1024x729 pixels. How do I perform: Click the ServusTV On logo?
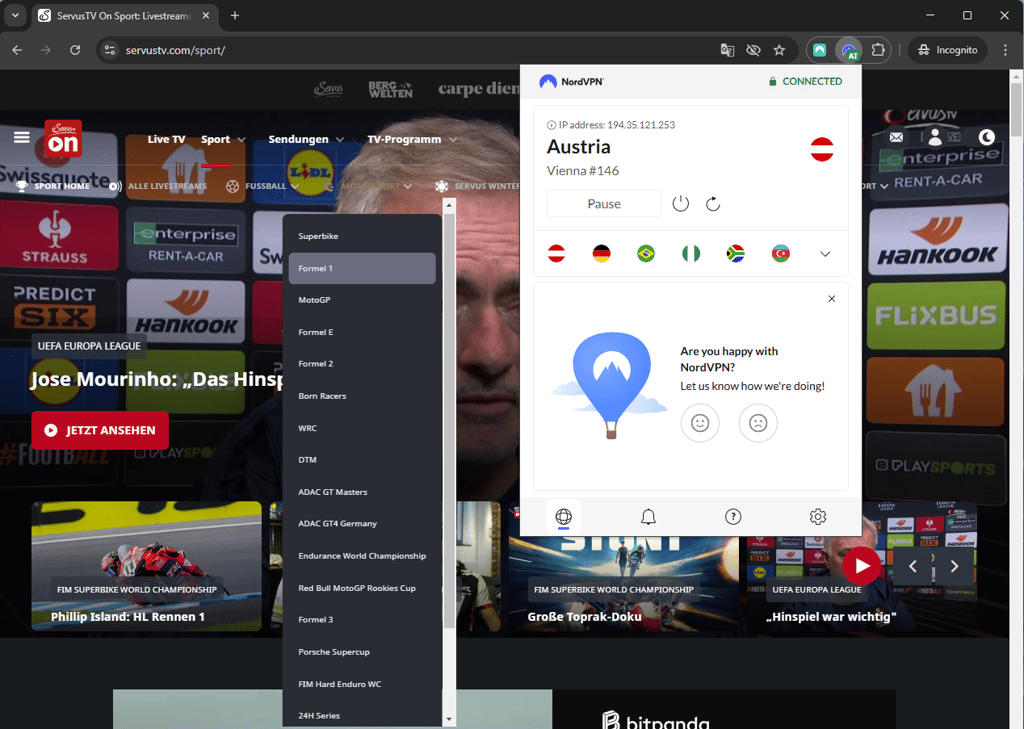coord(63,138)
